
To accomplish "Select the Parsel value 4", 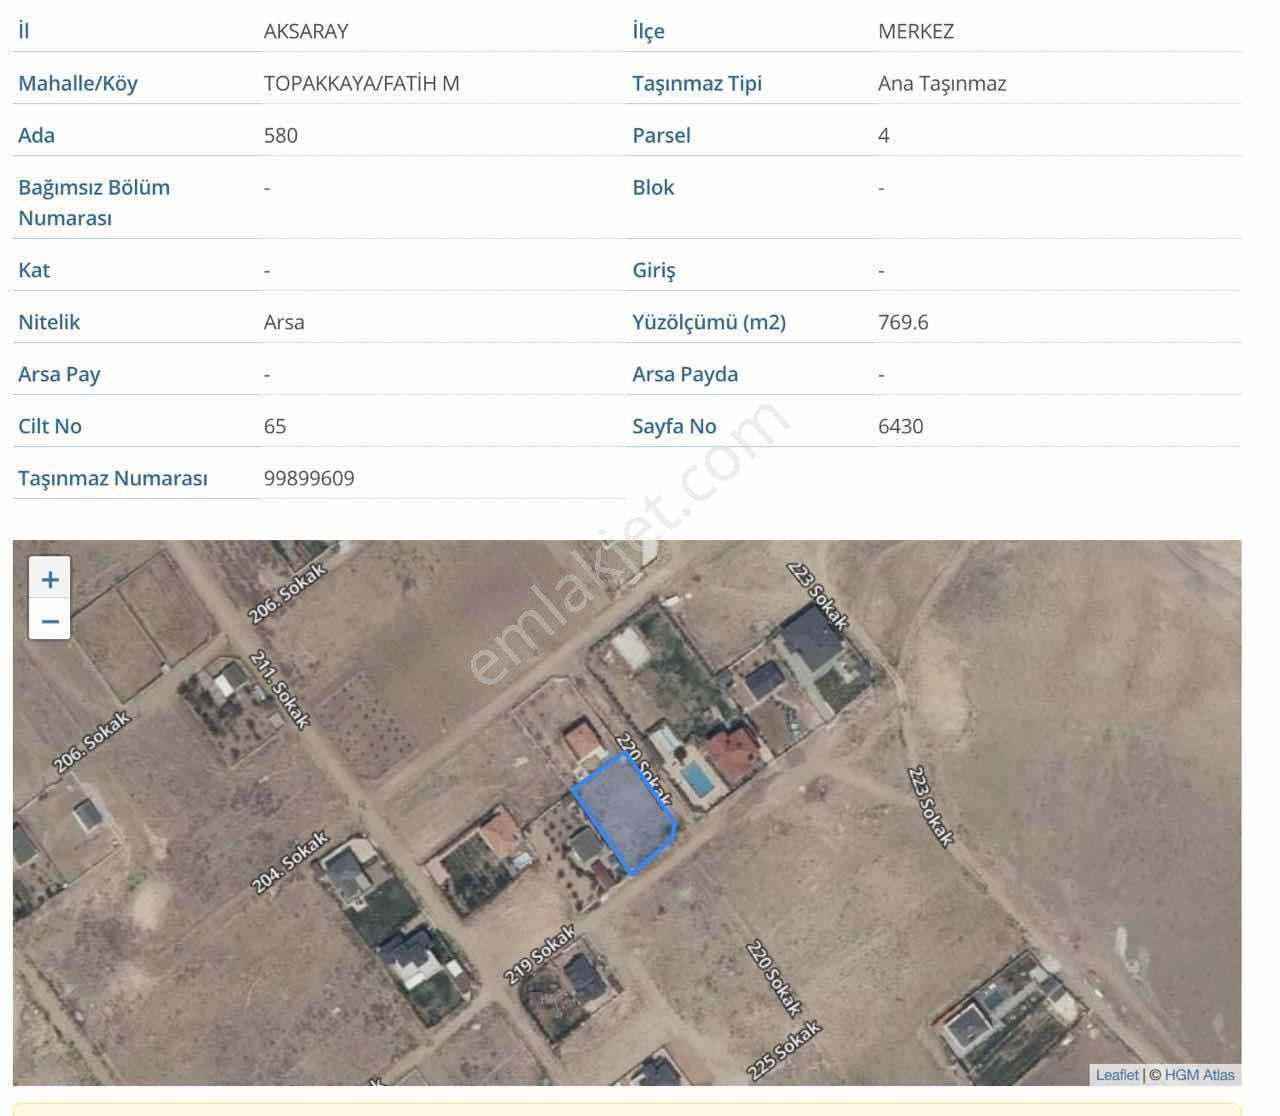I will coord(884,135).
